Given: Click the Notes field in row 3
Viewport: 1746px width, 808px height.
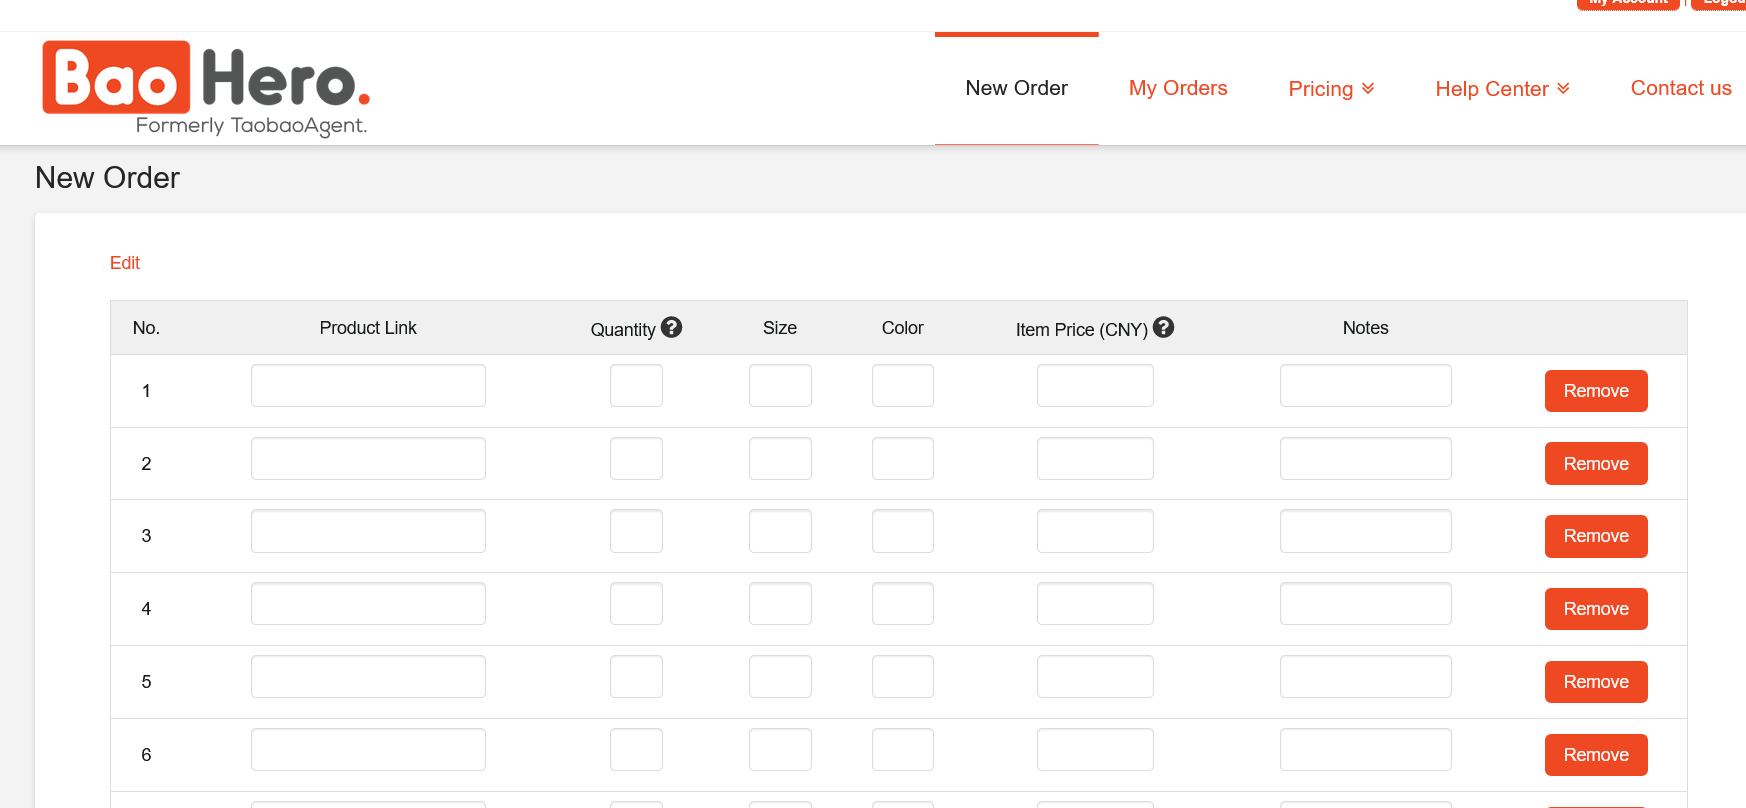Looking at the screenshot, I should click(1366, 531).
